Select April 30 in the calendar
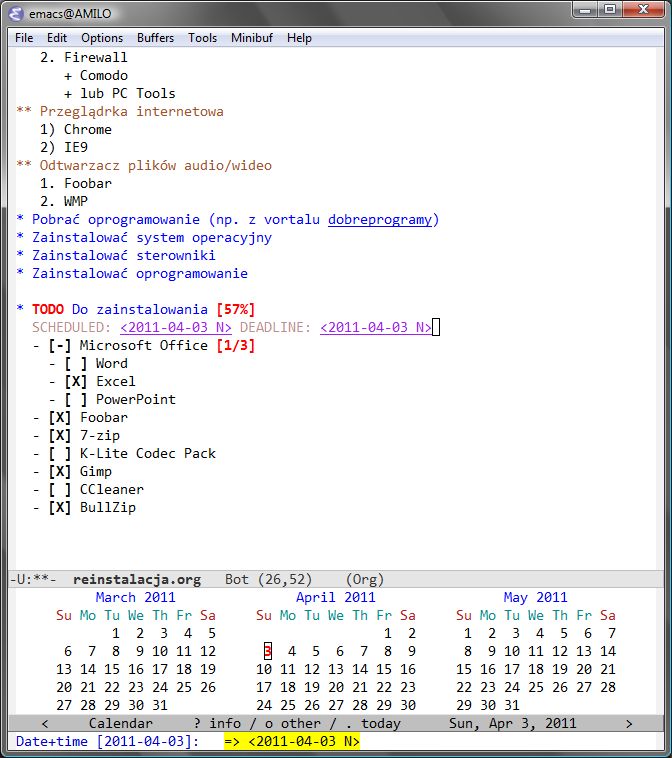This screenshot has height=758, width=672. tap(408, 705)
